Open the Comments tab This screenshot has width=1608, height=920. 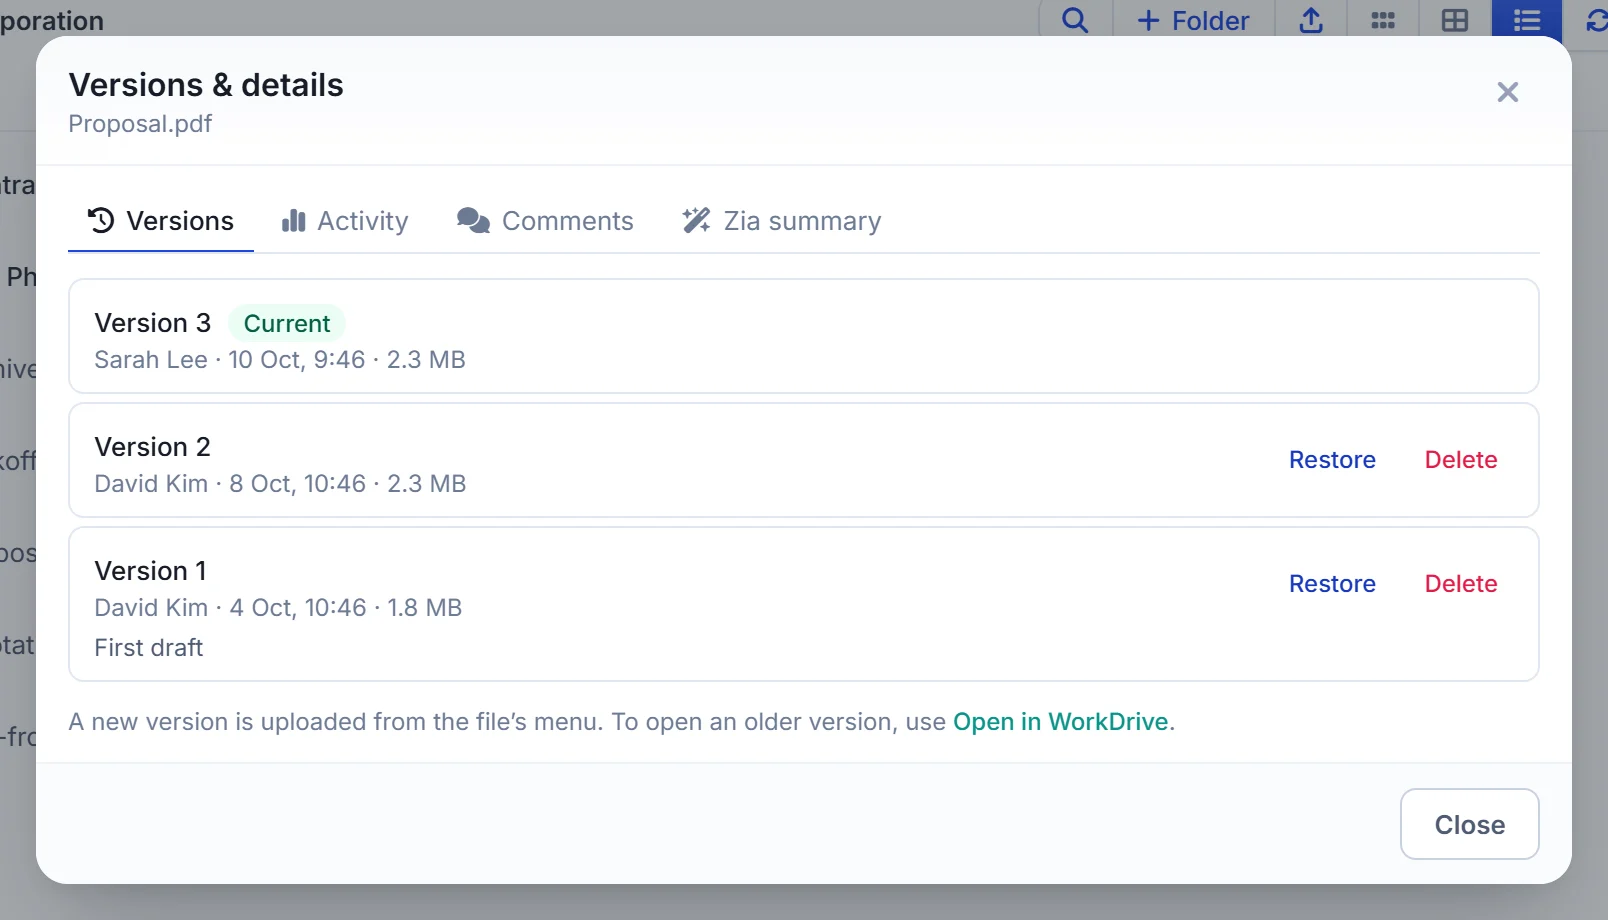545,221
